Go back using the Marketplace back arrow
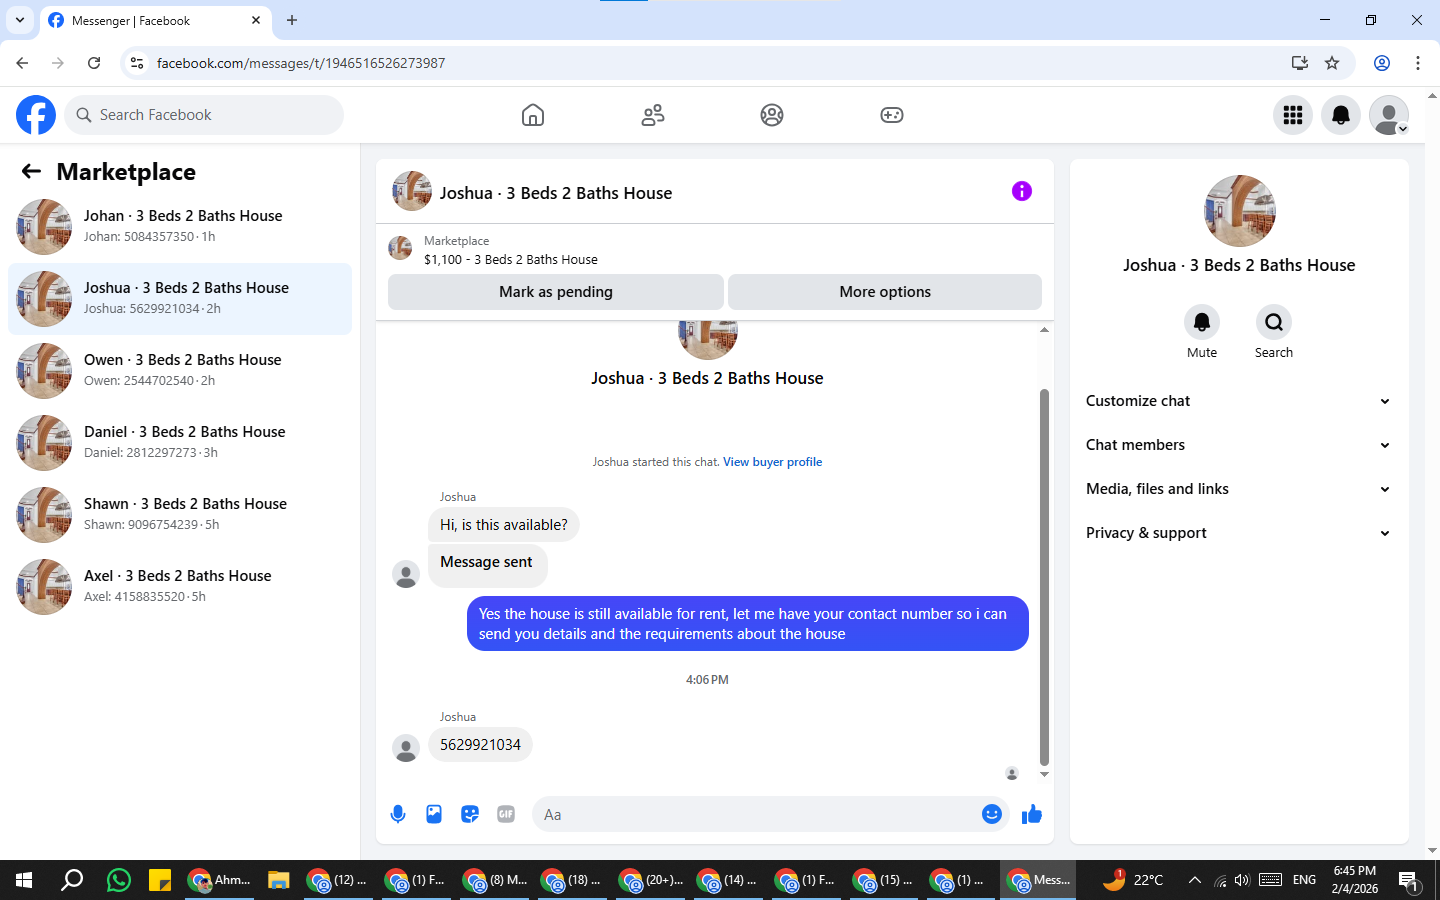The height and width of the screenshot is (900, 1440). click(31, 171)
